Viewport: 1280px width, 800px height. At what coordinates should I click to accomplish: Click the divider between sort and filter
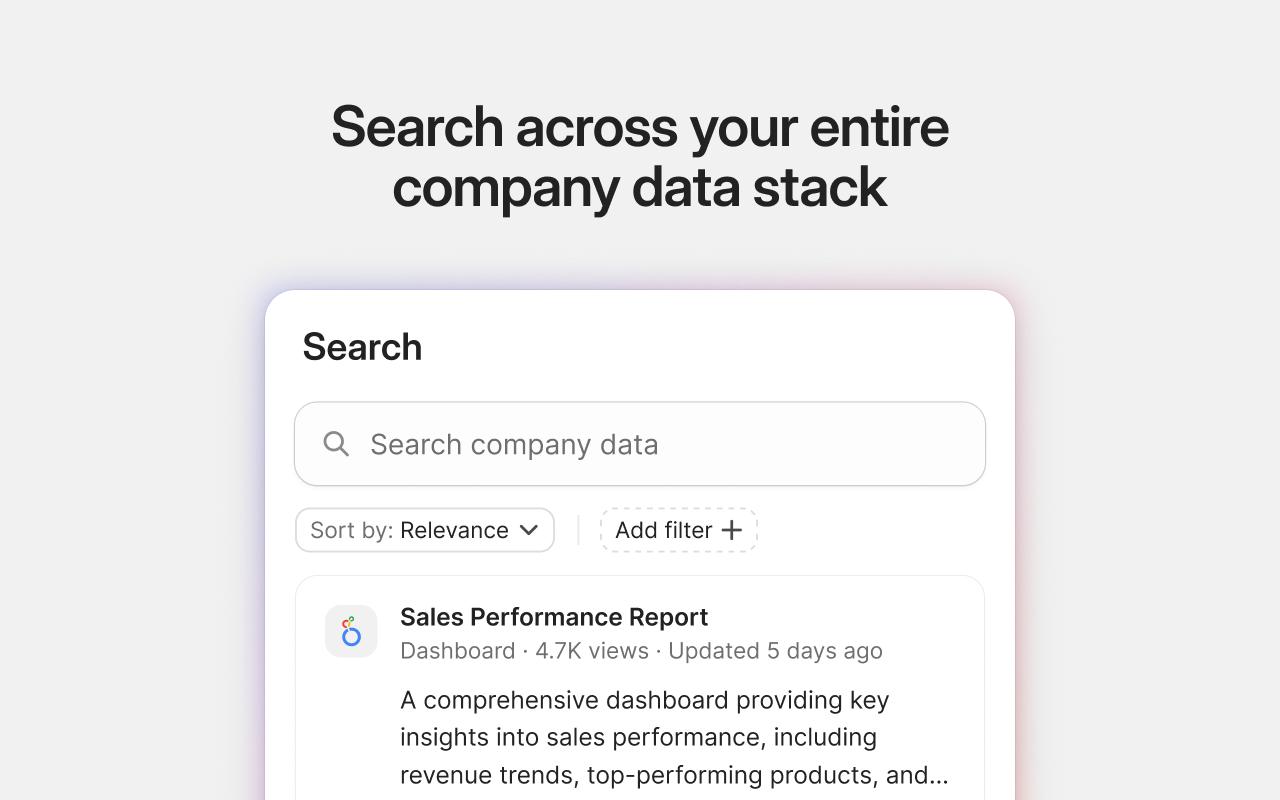578,530
